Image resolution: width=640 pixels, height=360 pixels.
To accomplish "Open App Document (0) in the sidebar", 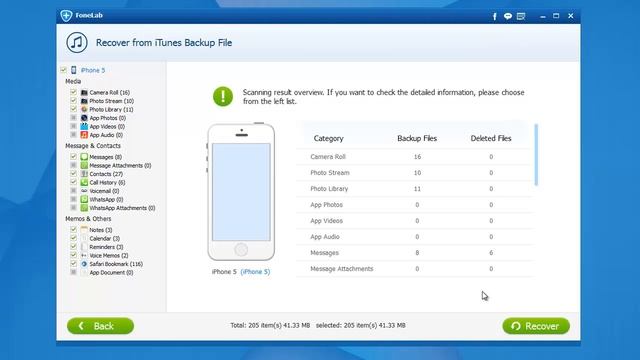I will [x=111, y=273].
